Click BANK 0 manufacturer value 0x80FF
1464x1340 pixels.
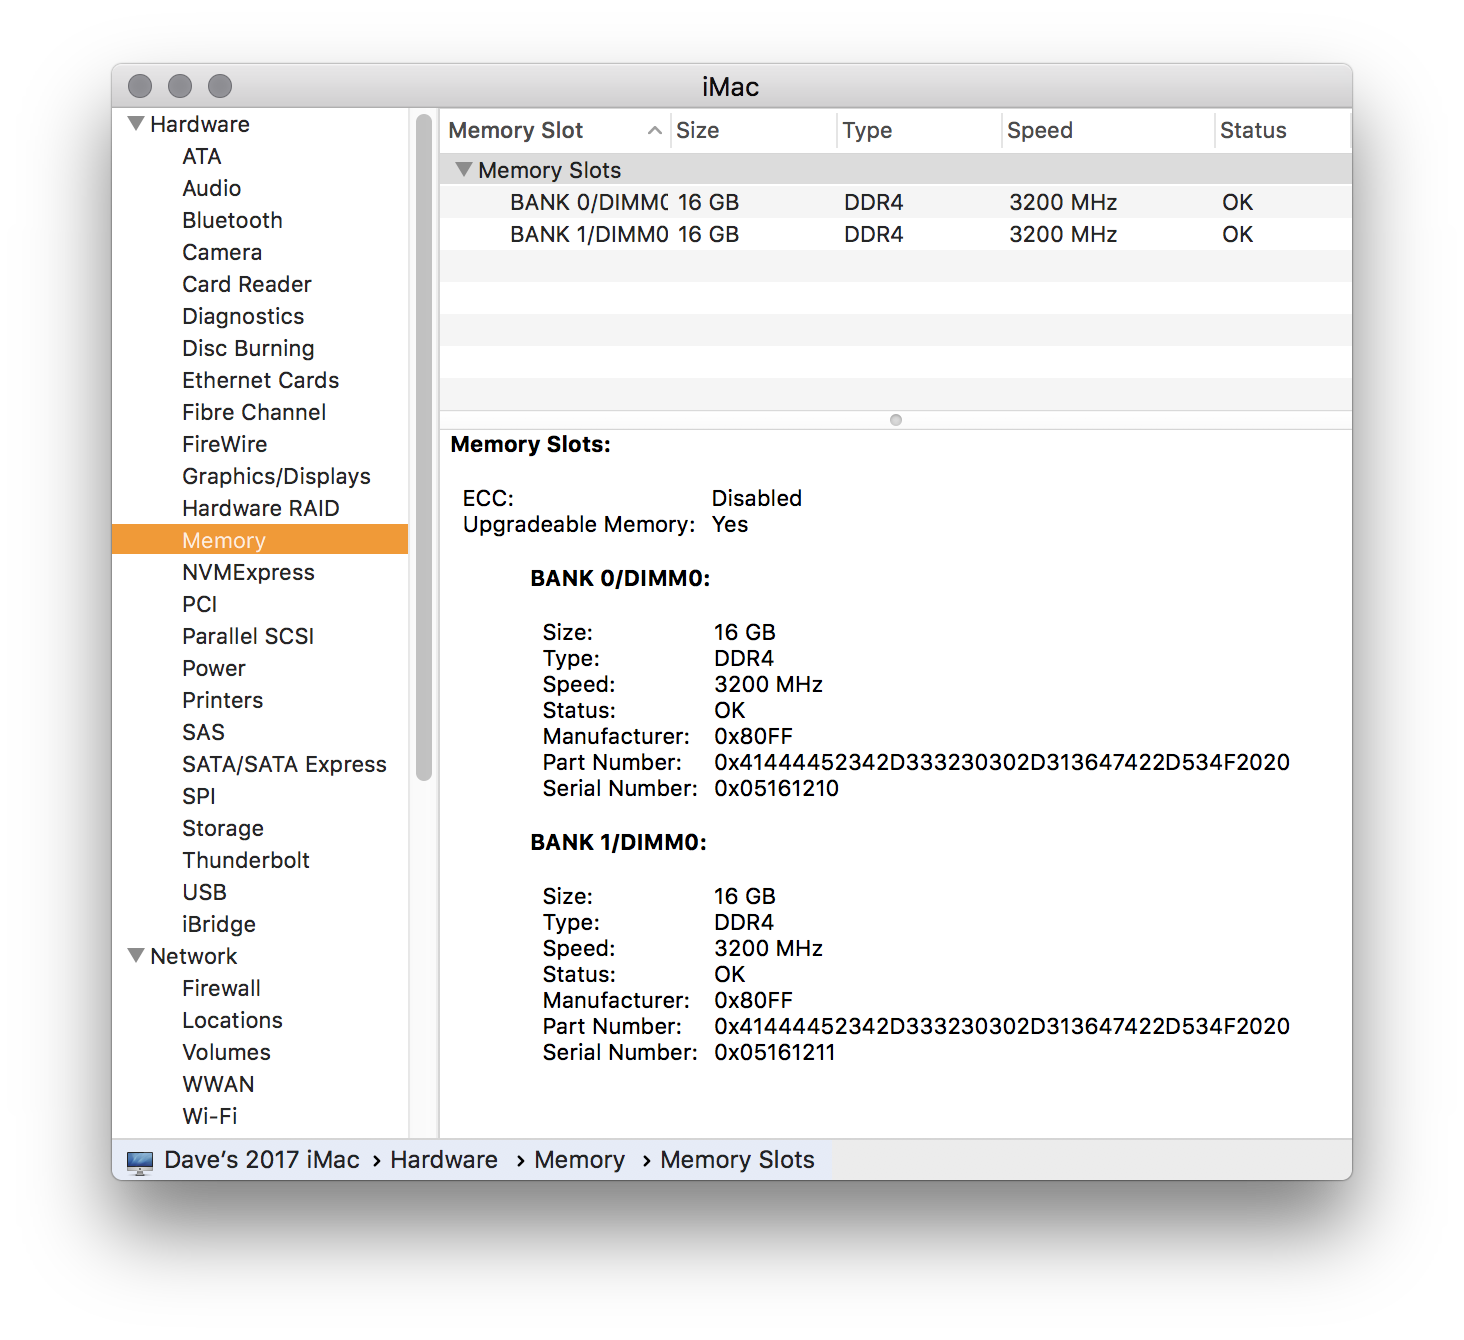[x=753, y=737]
